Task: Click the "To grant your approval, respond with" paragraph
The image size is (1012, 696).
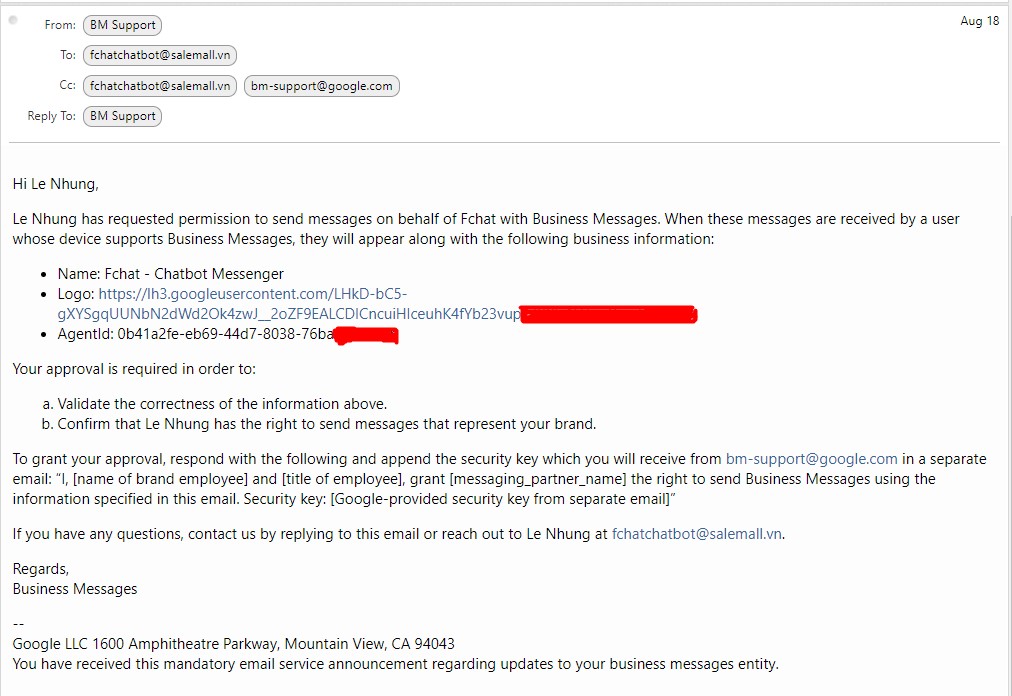Action: click(500, 479)
